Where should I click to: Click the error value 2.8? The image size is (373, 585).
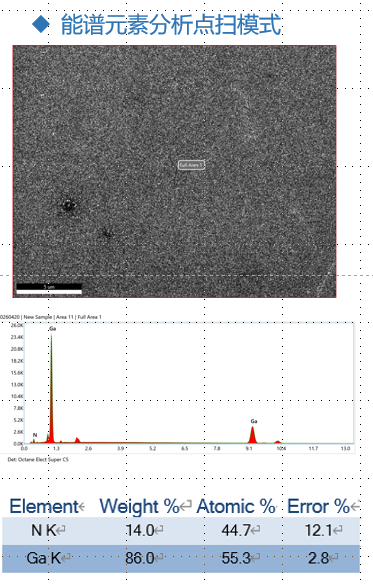(319, 558)
